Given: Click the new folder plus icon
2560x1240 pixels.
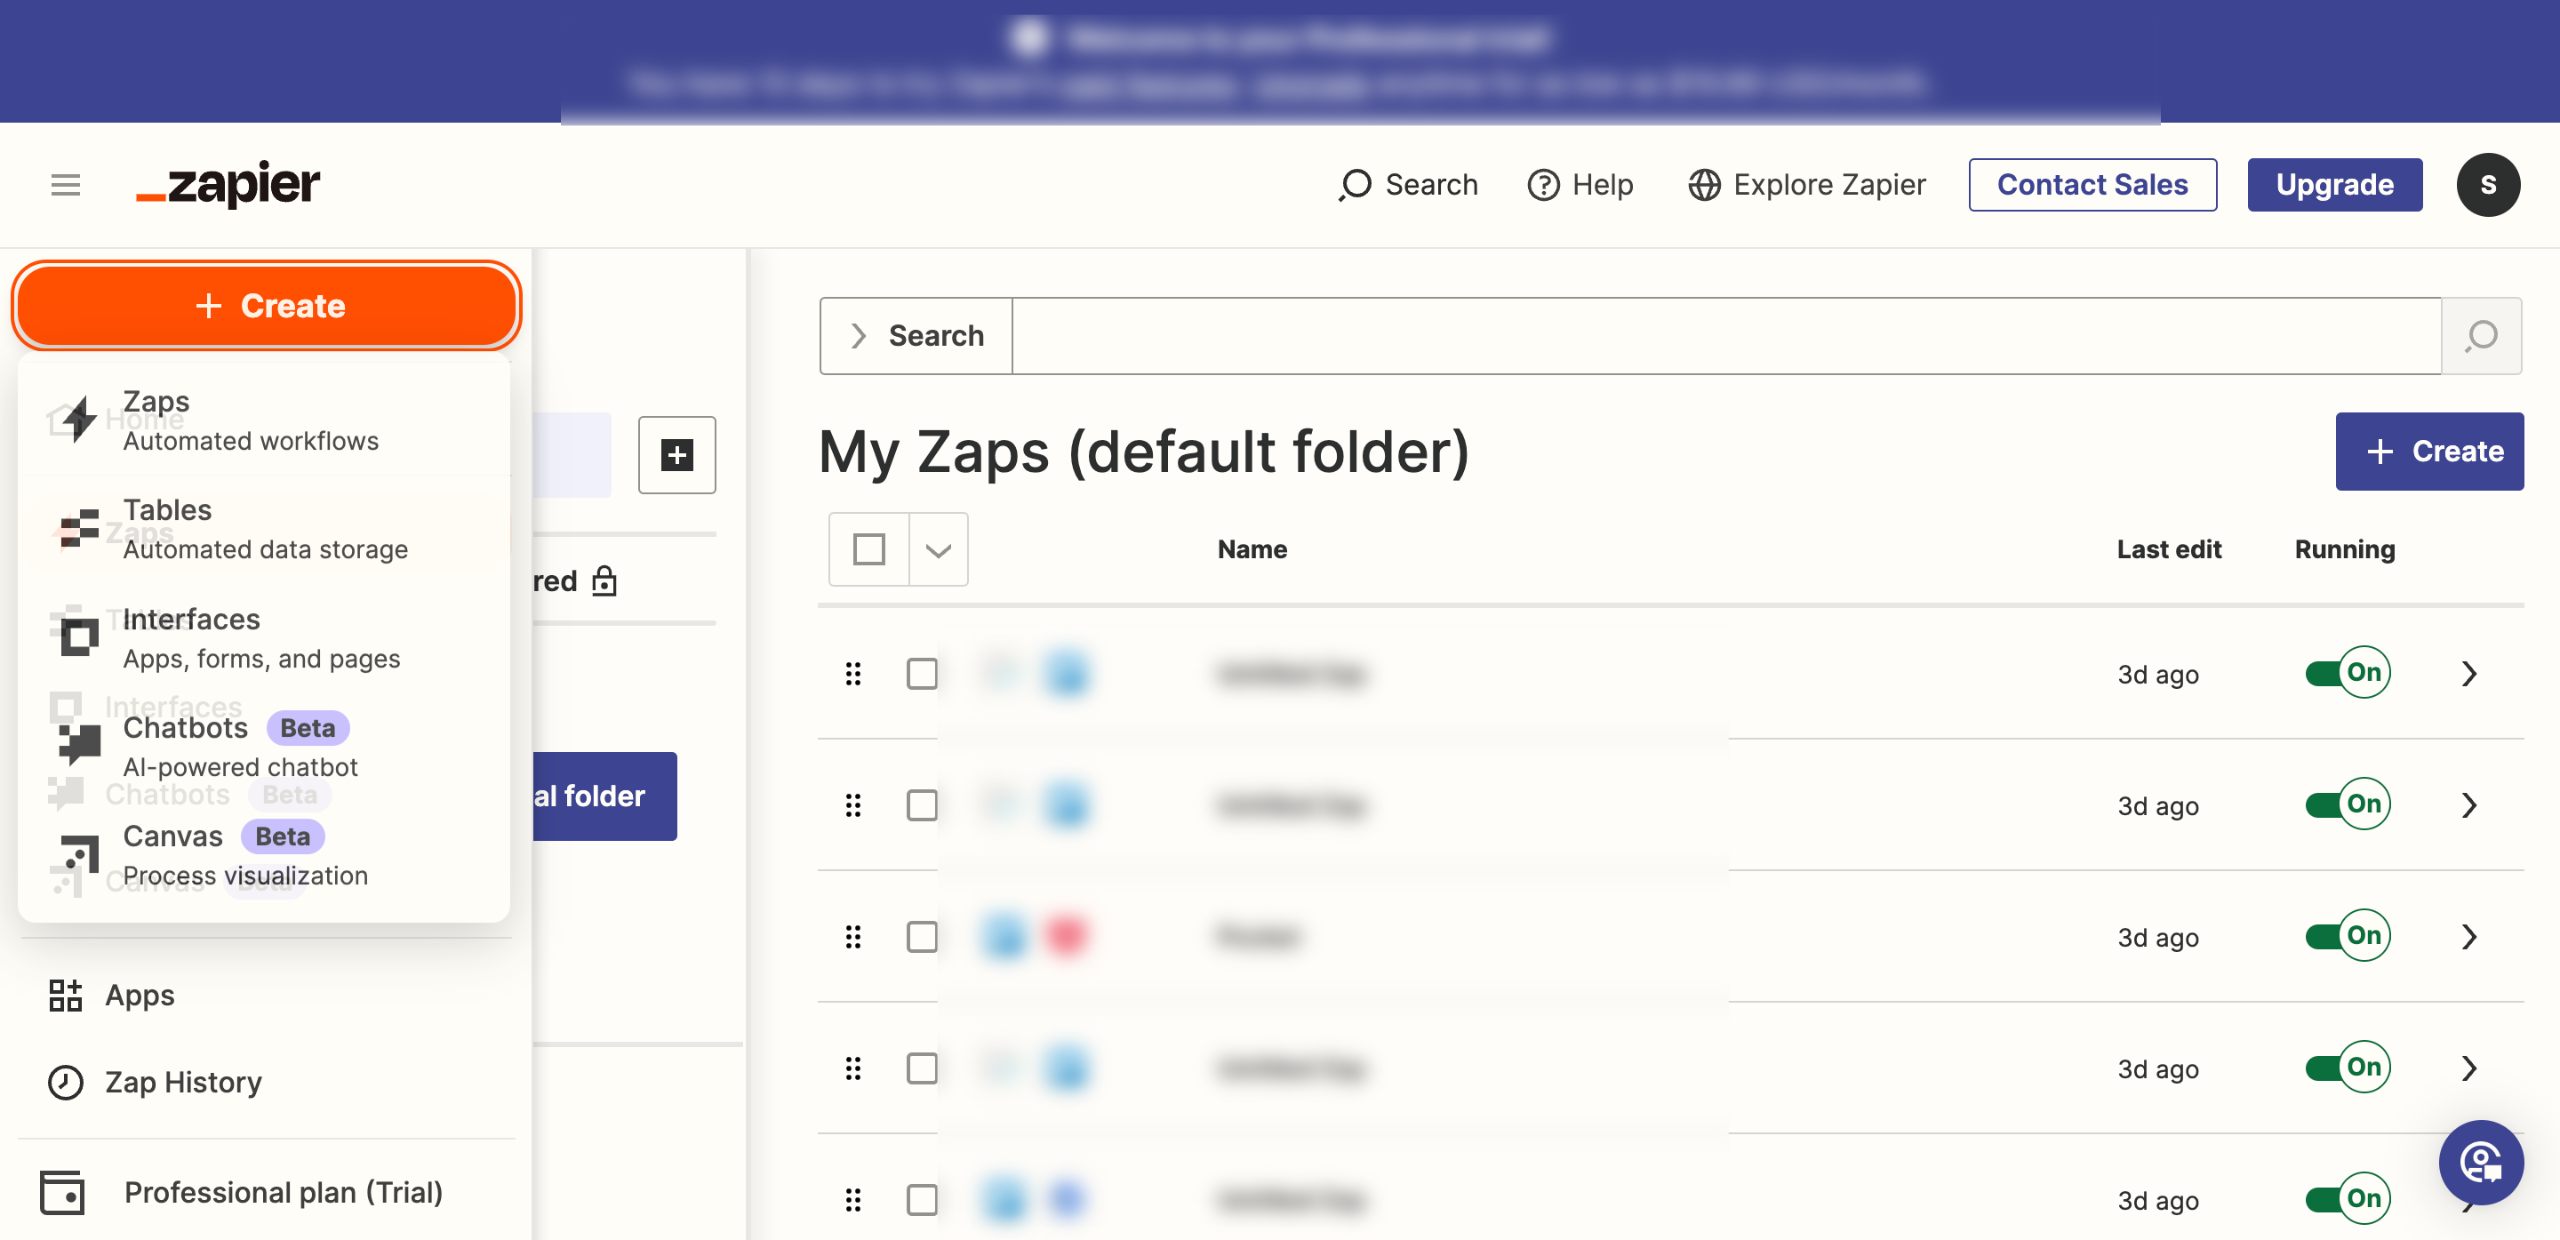Looking at the screenshot, I should tap(677, 455).
